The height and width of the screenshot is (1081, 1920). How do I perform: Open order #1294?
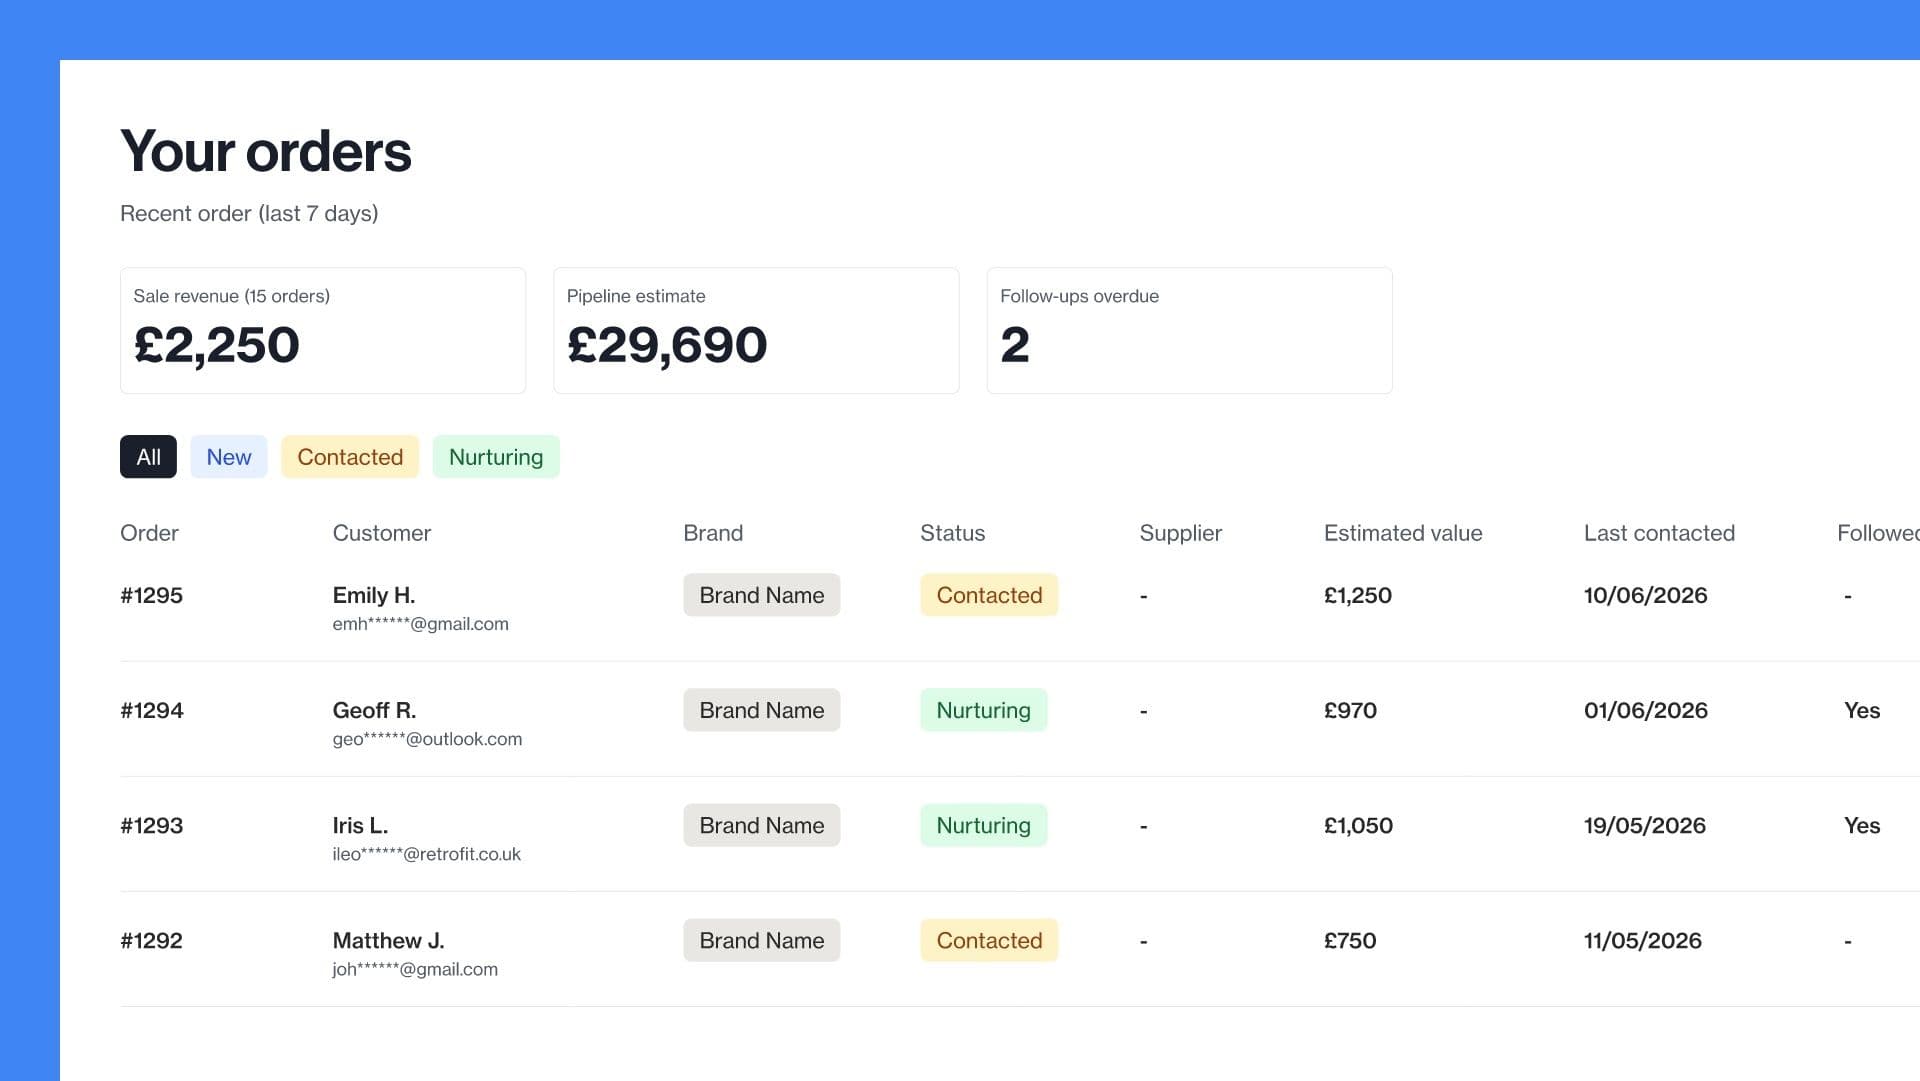[152, 710]
